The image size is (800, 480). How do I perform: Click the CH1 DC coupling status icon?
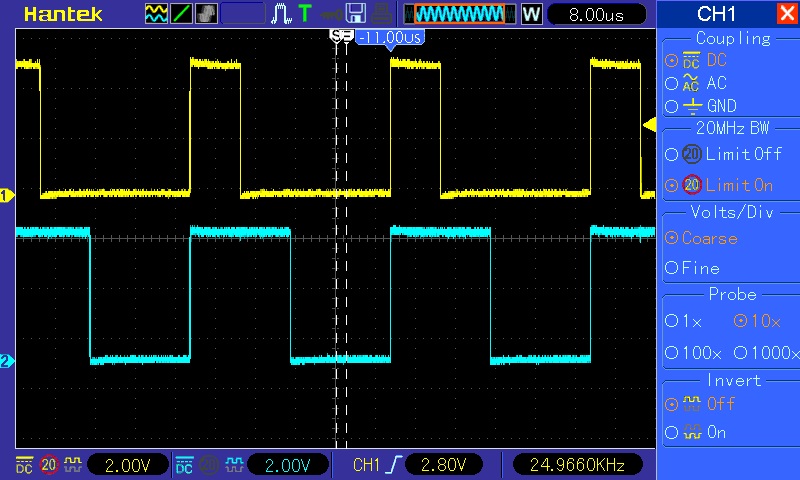coord(24,465)
